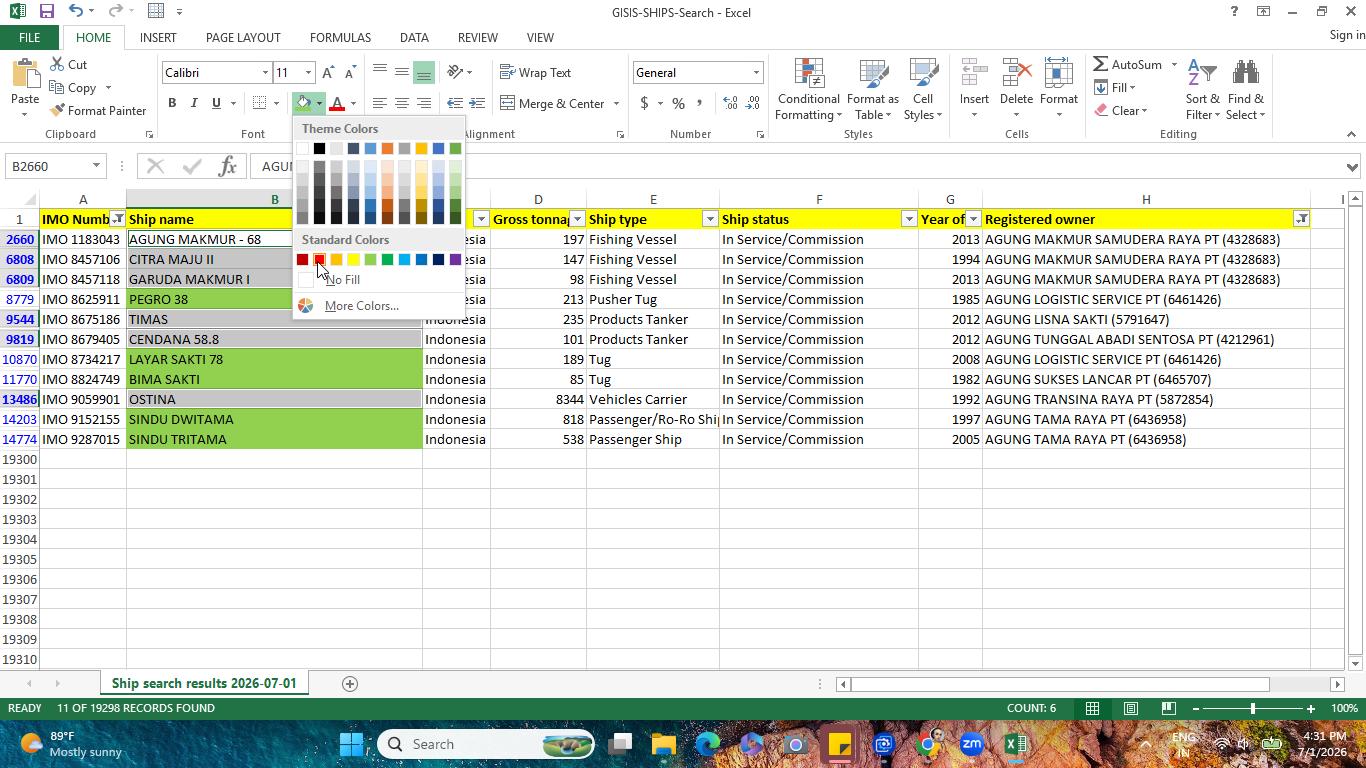Click the Merge & Center button

click(553, 103)
